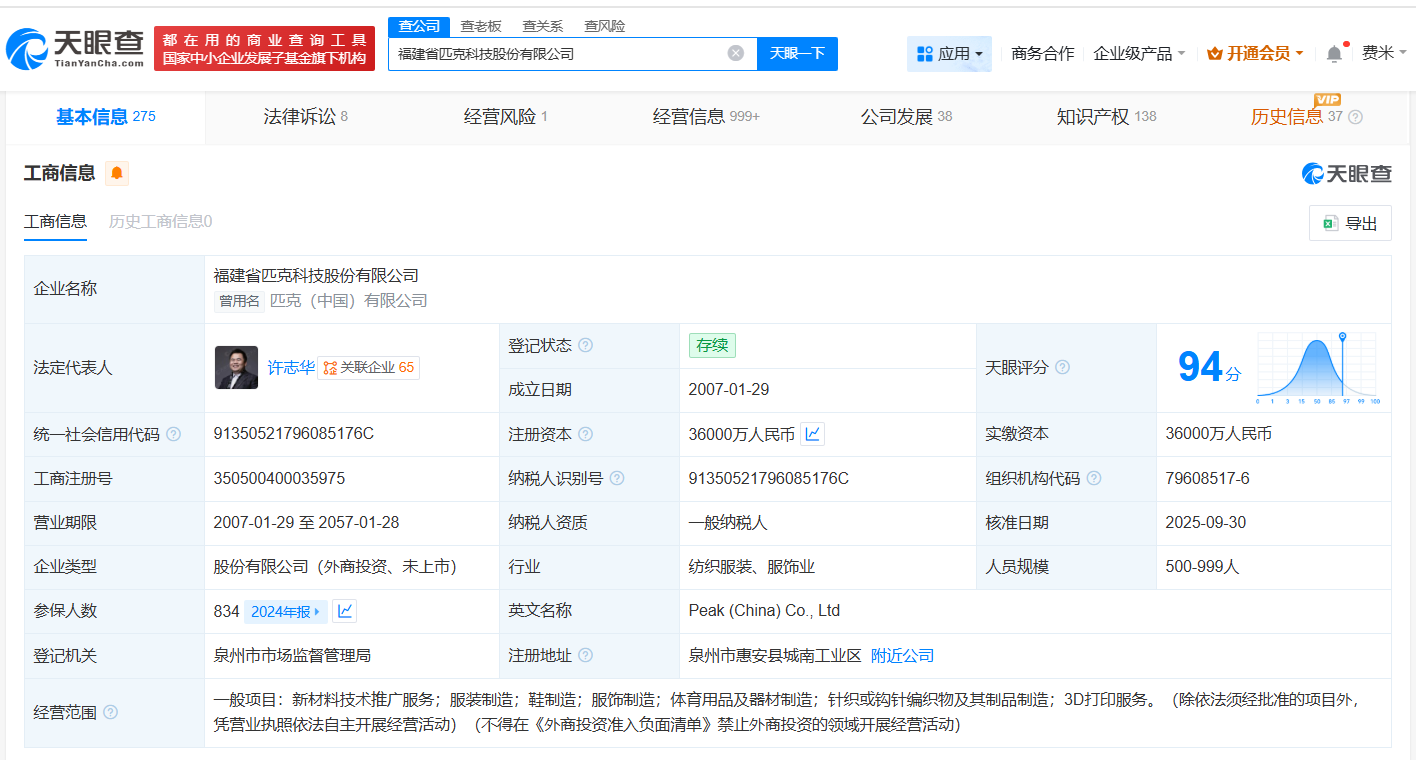Click the 天眼一下 search button

point(797,54)
